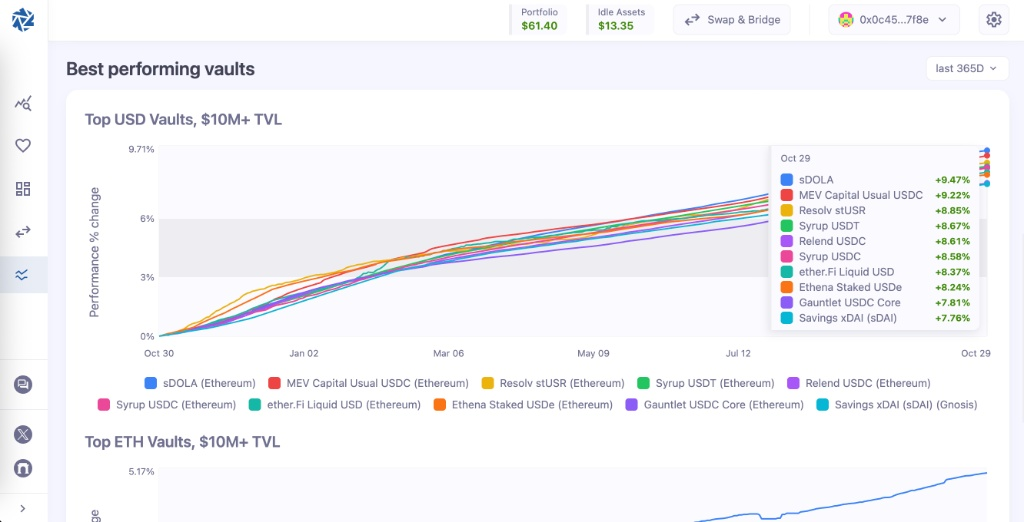Viewport: 1024px width, 522px height.
Task: Select the active performance waves sidebar tab
Action: click(x=23, y=275)
